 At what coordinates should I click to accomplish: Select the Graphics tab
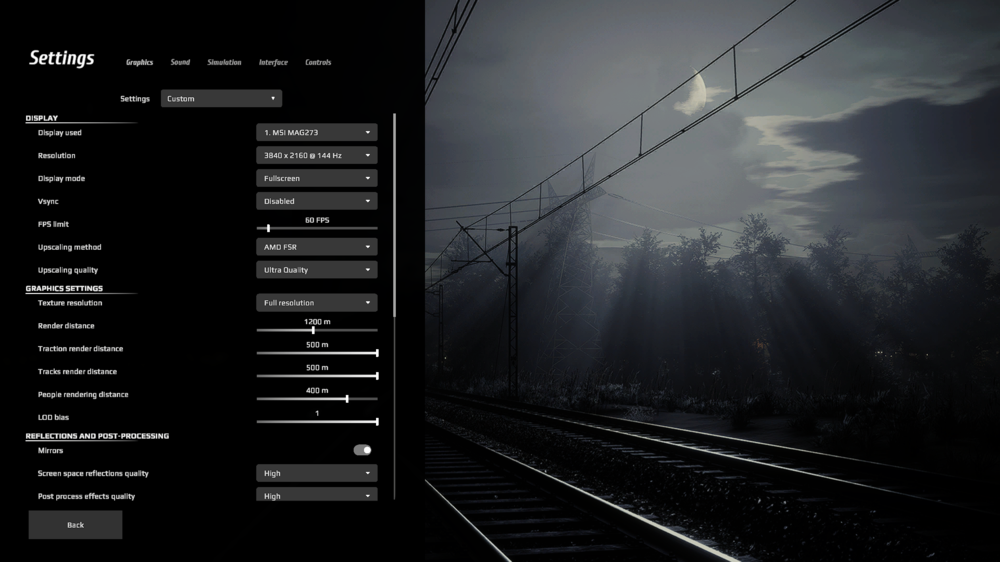pos(139,62)
